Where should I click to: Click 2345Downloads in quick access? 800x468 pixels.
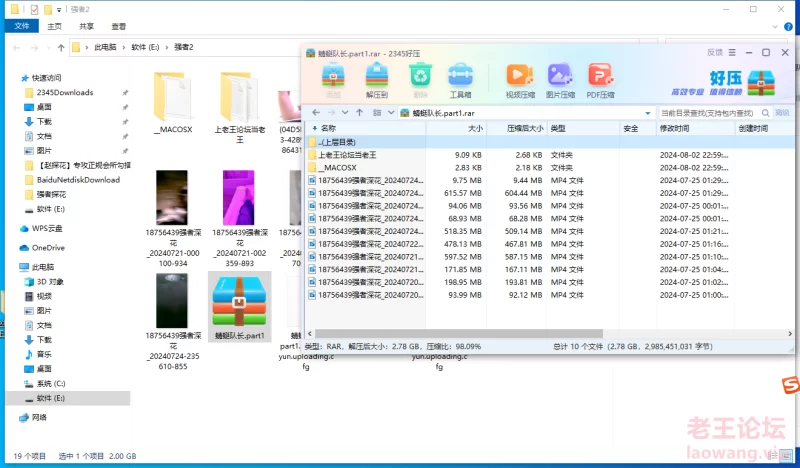65,92
